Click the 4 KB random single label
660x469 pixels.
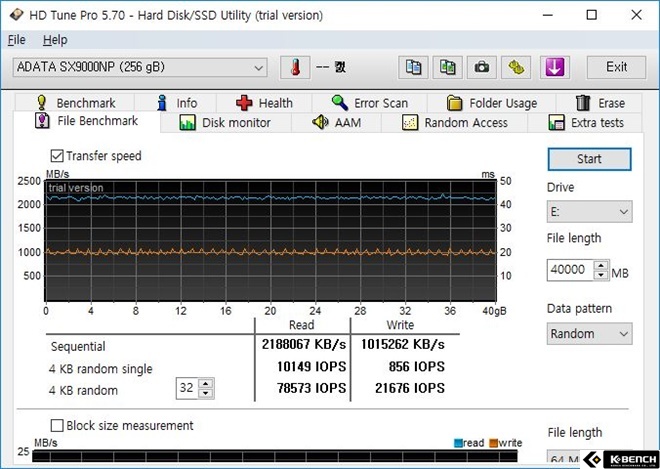coord(101,369)
